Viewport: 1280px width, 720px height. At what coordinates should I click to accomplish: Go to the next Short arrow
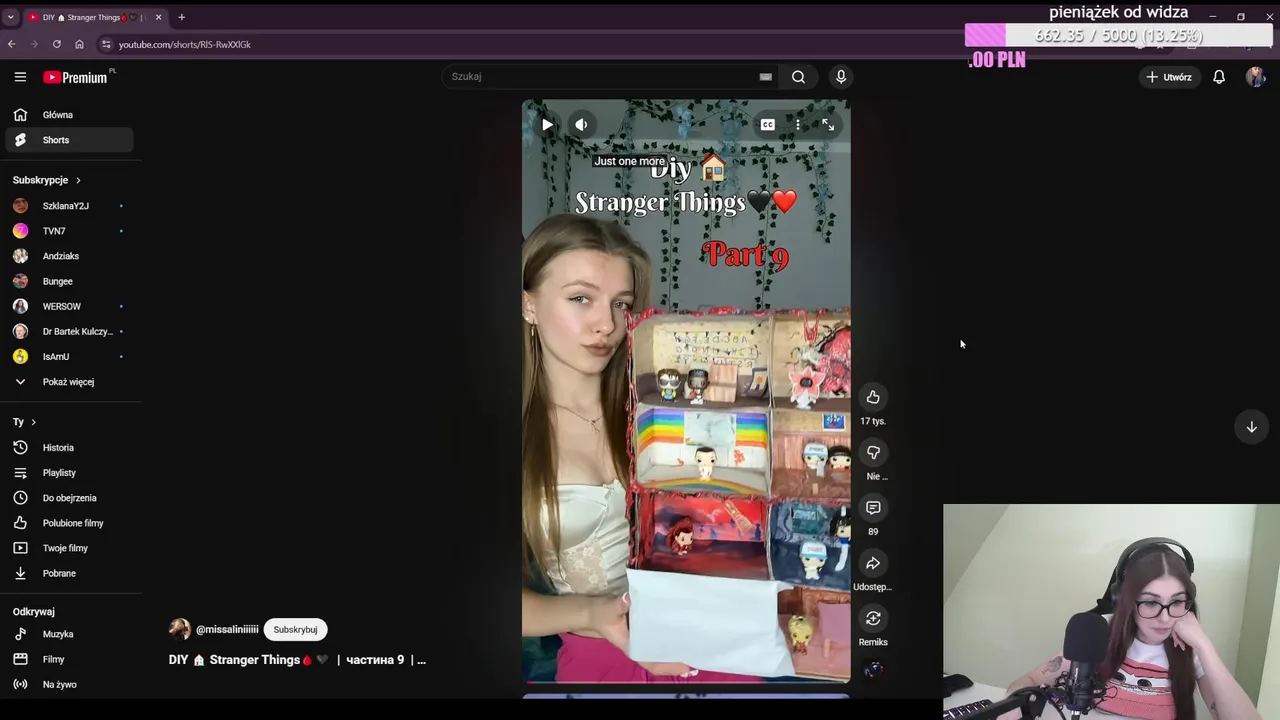pyautogui.click(x=1251, y=427)
